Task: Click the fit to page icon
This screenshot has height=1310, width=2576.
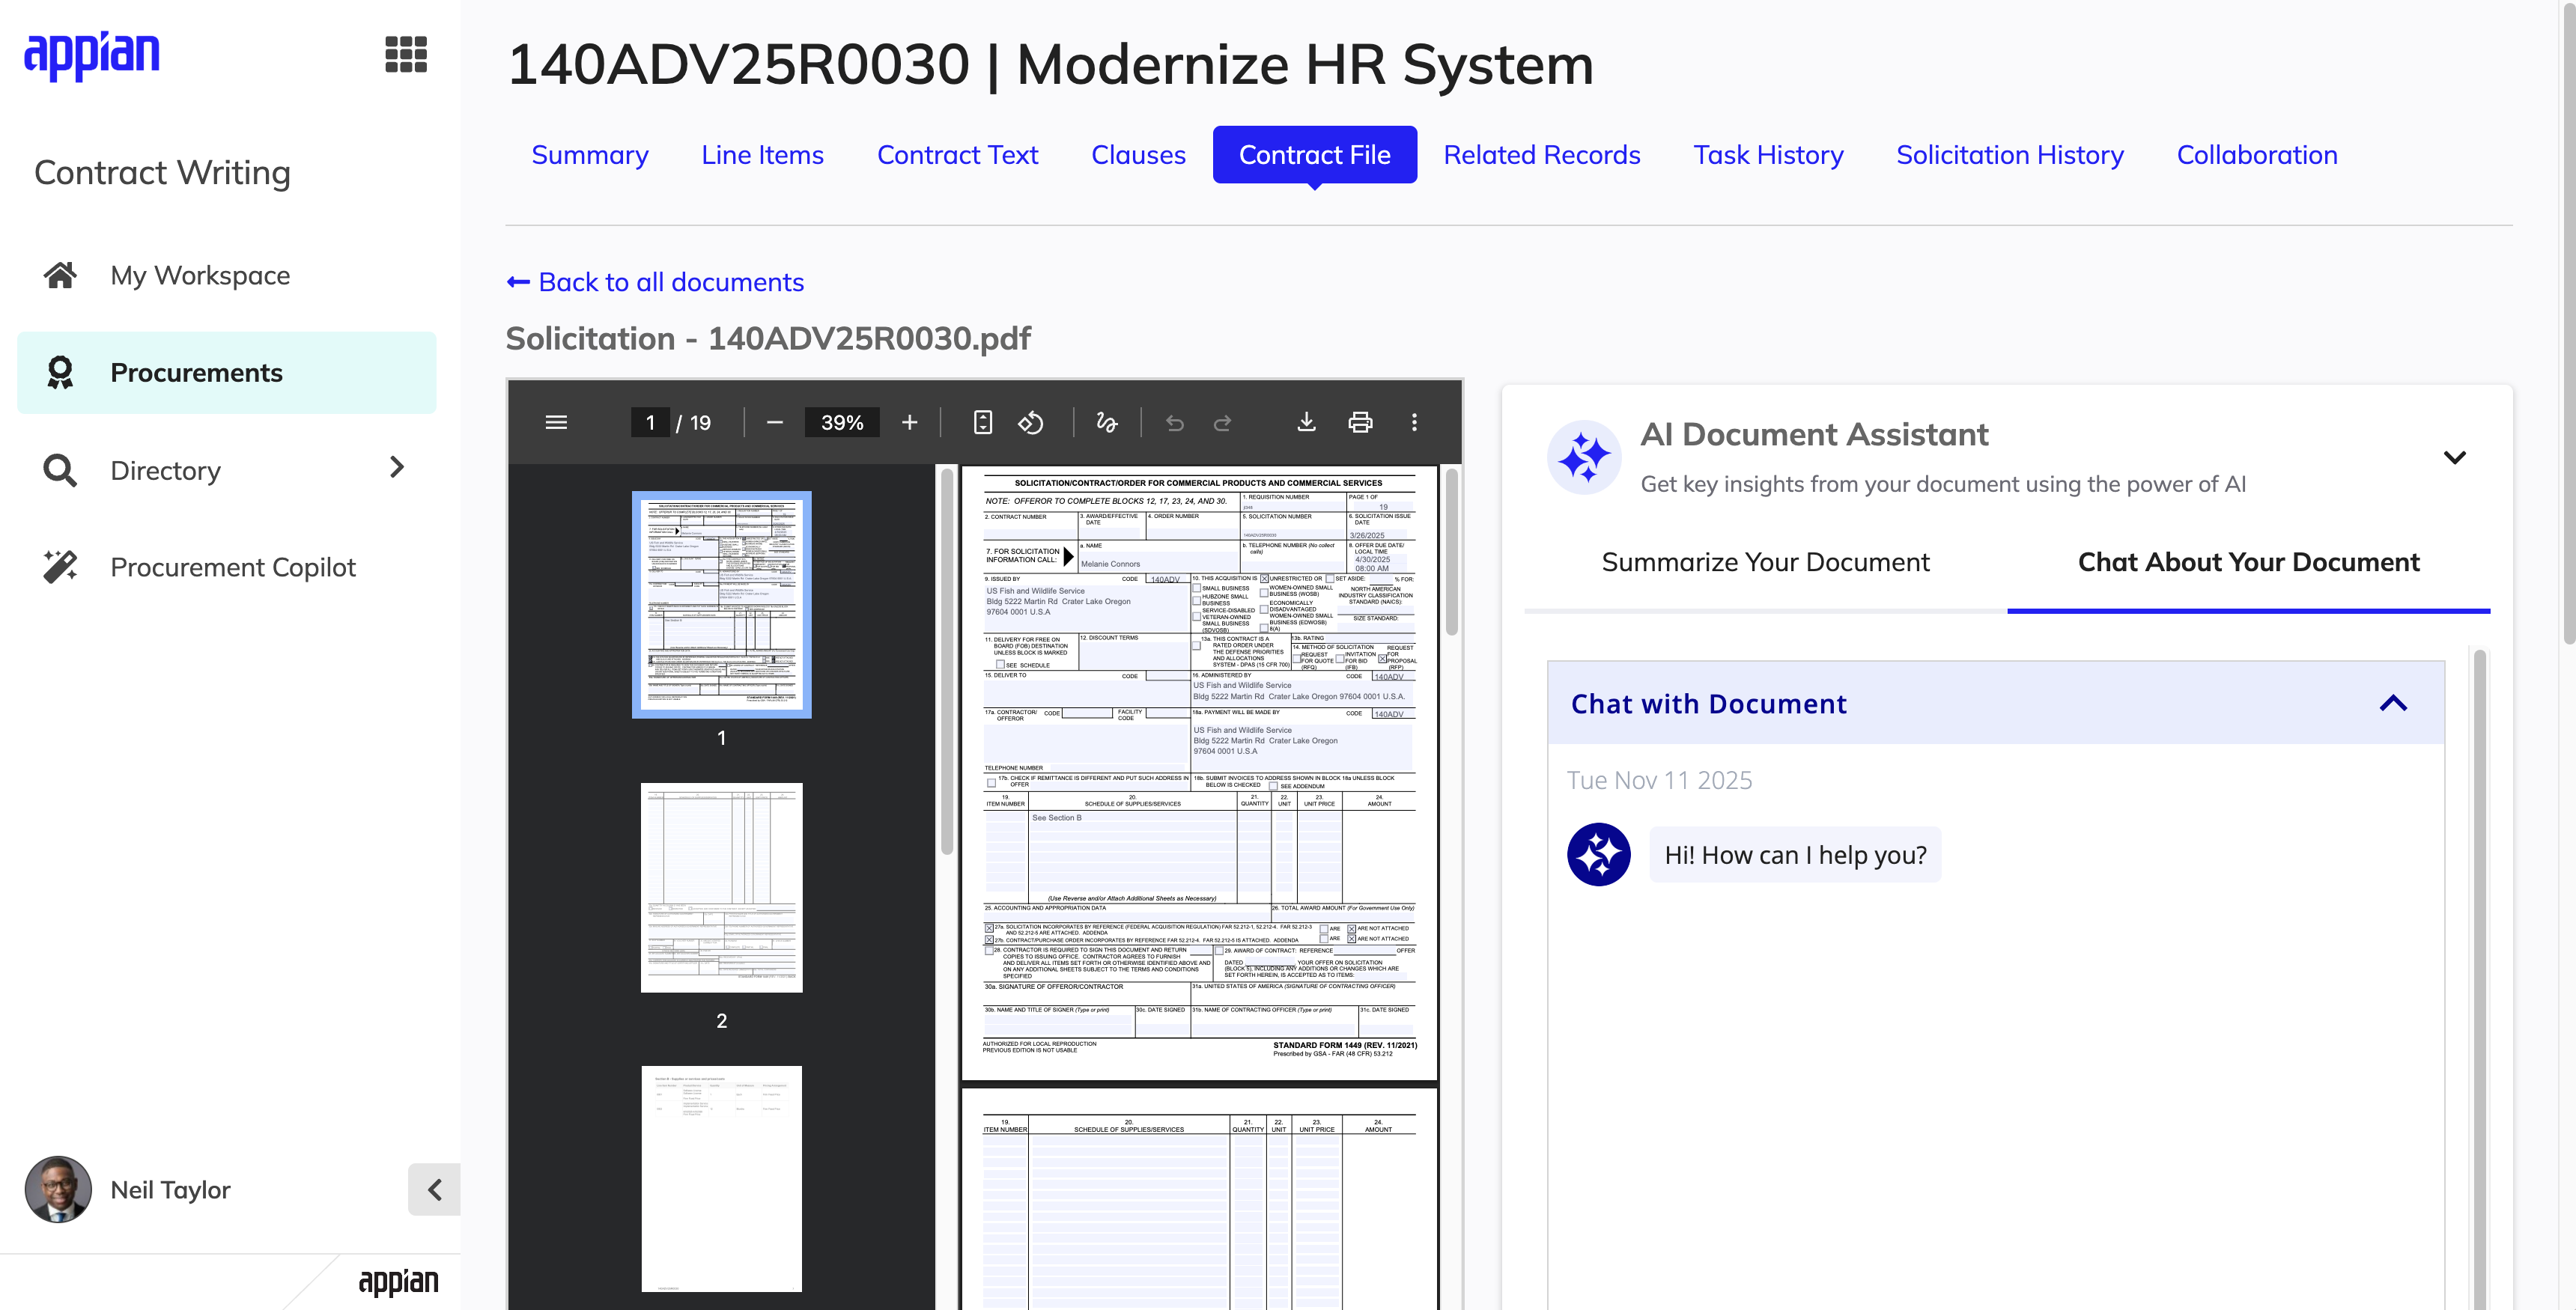Action: click(x=983, y=422)
